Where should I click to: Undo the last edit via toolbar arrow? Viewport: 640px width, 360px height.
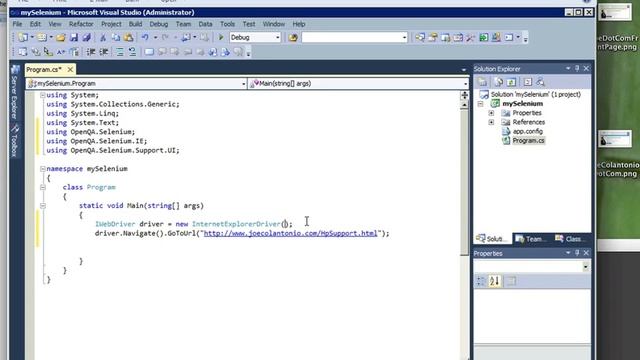coord(145,38)
